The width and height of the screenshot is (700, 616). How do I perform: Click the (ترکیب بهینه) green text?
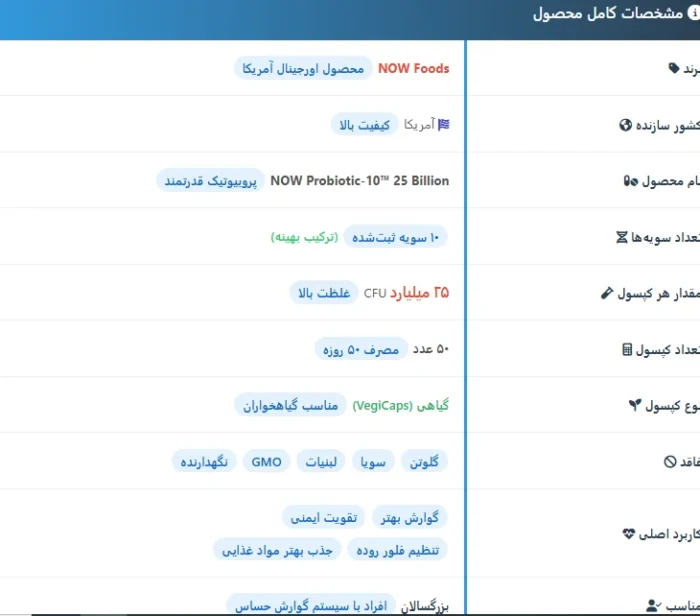304,237
